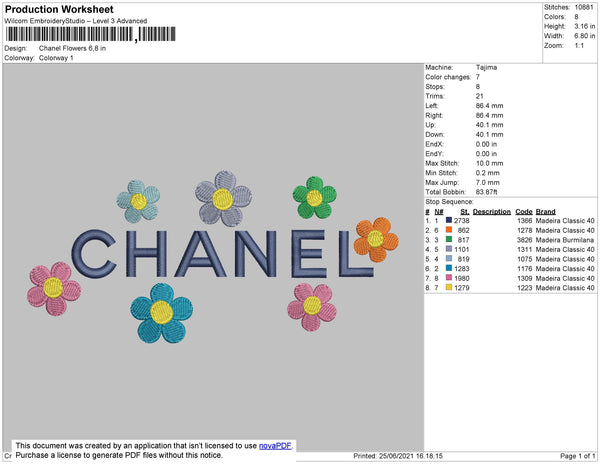Click the zoom value '1:1'

(x=579, y=46)
